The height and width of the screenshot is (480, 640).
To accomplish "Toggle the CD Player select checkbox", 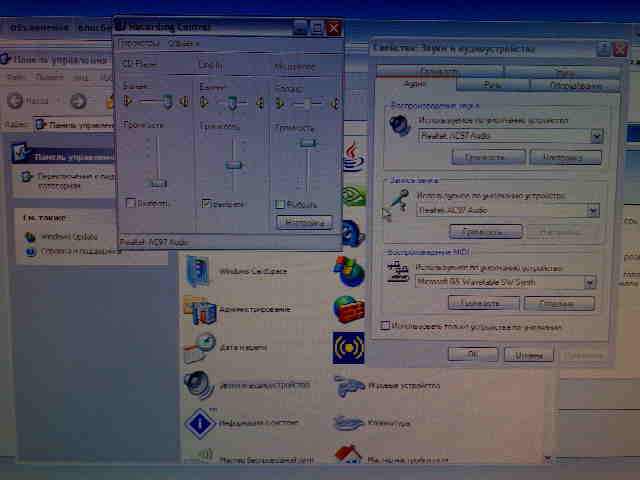I will pos(131,203).
